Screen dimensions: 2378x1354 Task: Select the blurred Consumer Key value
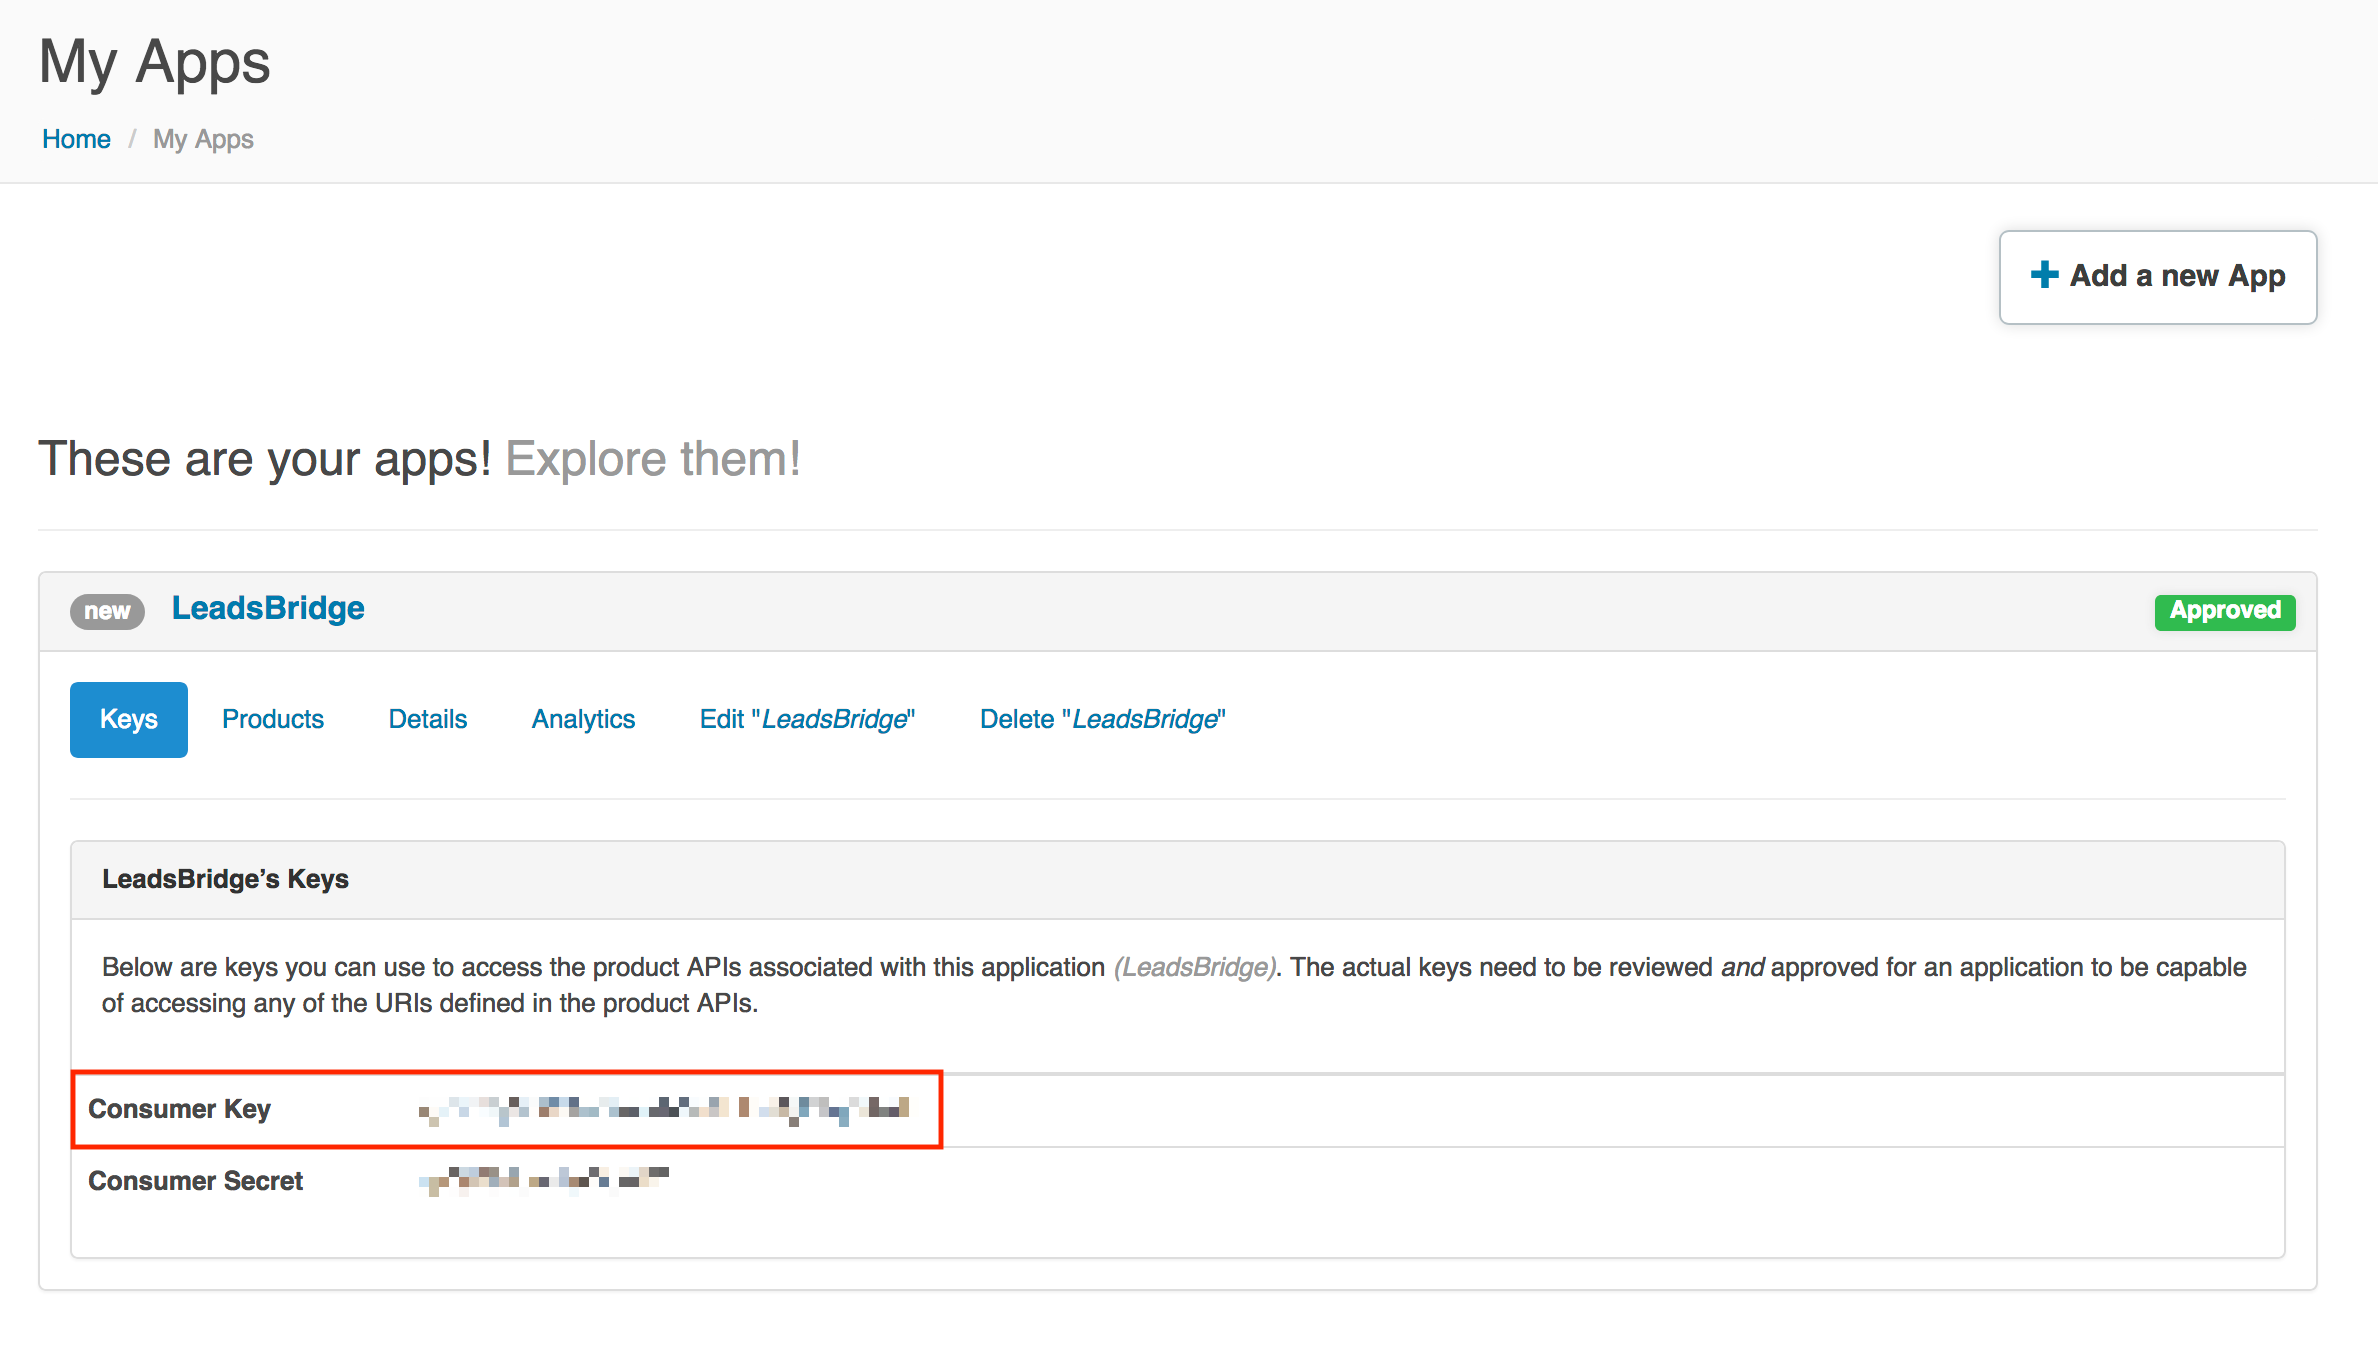pyautogui.click(x=664, y=1110)
